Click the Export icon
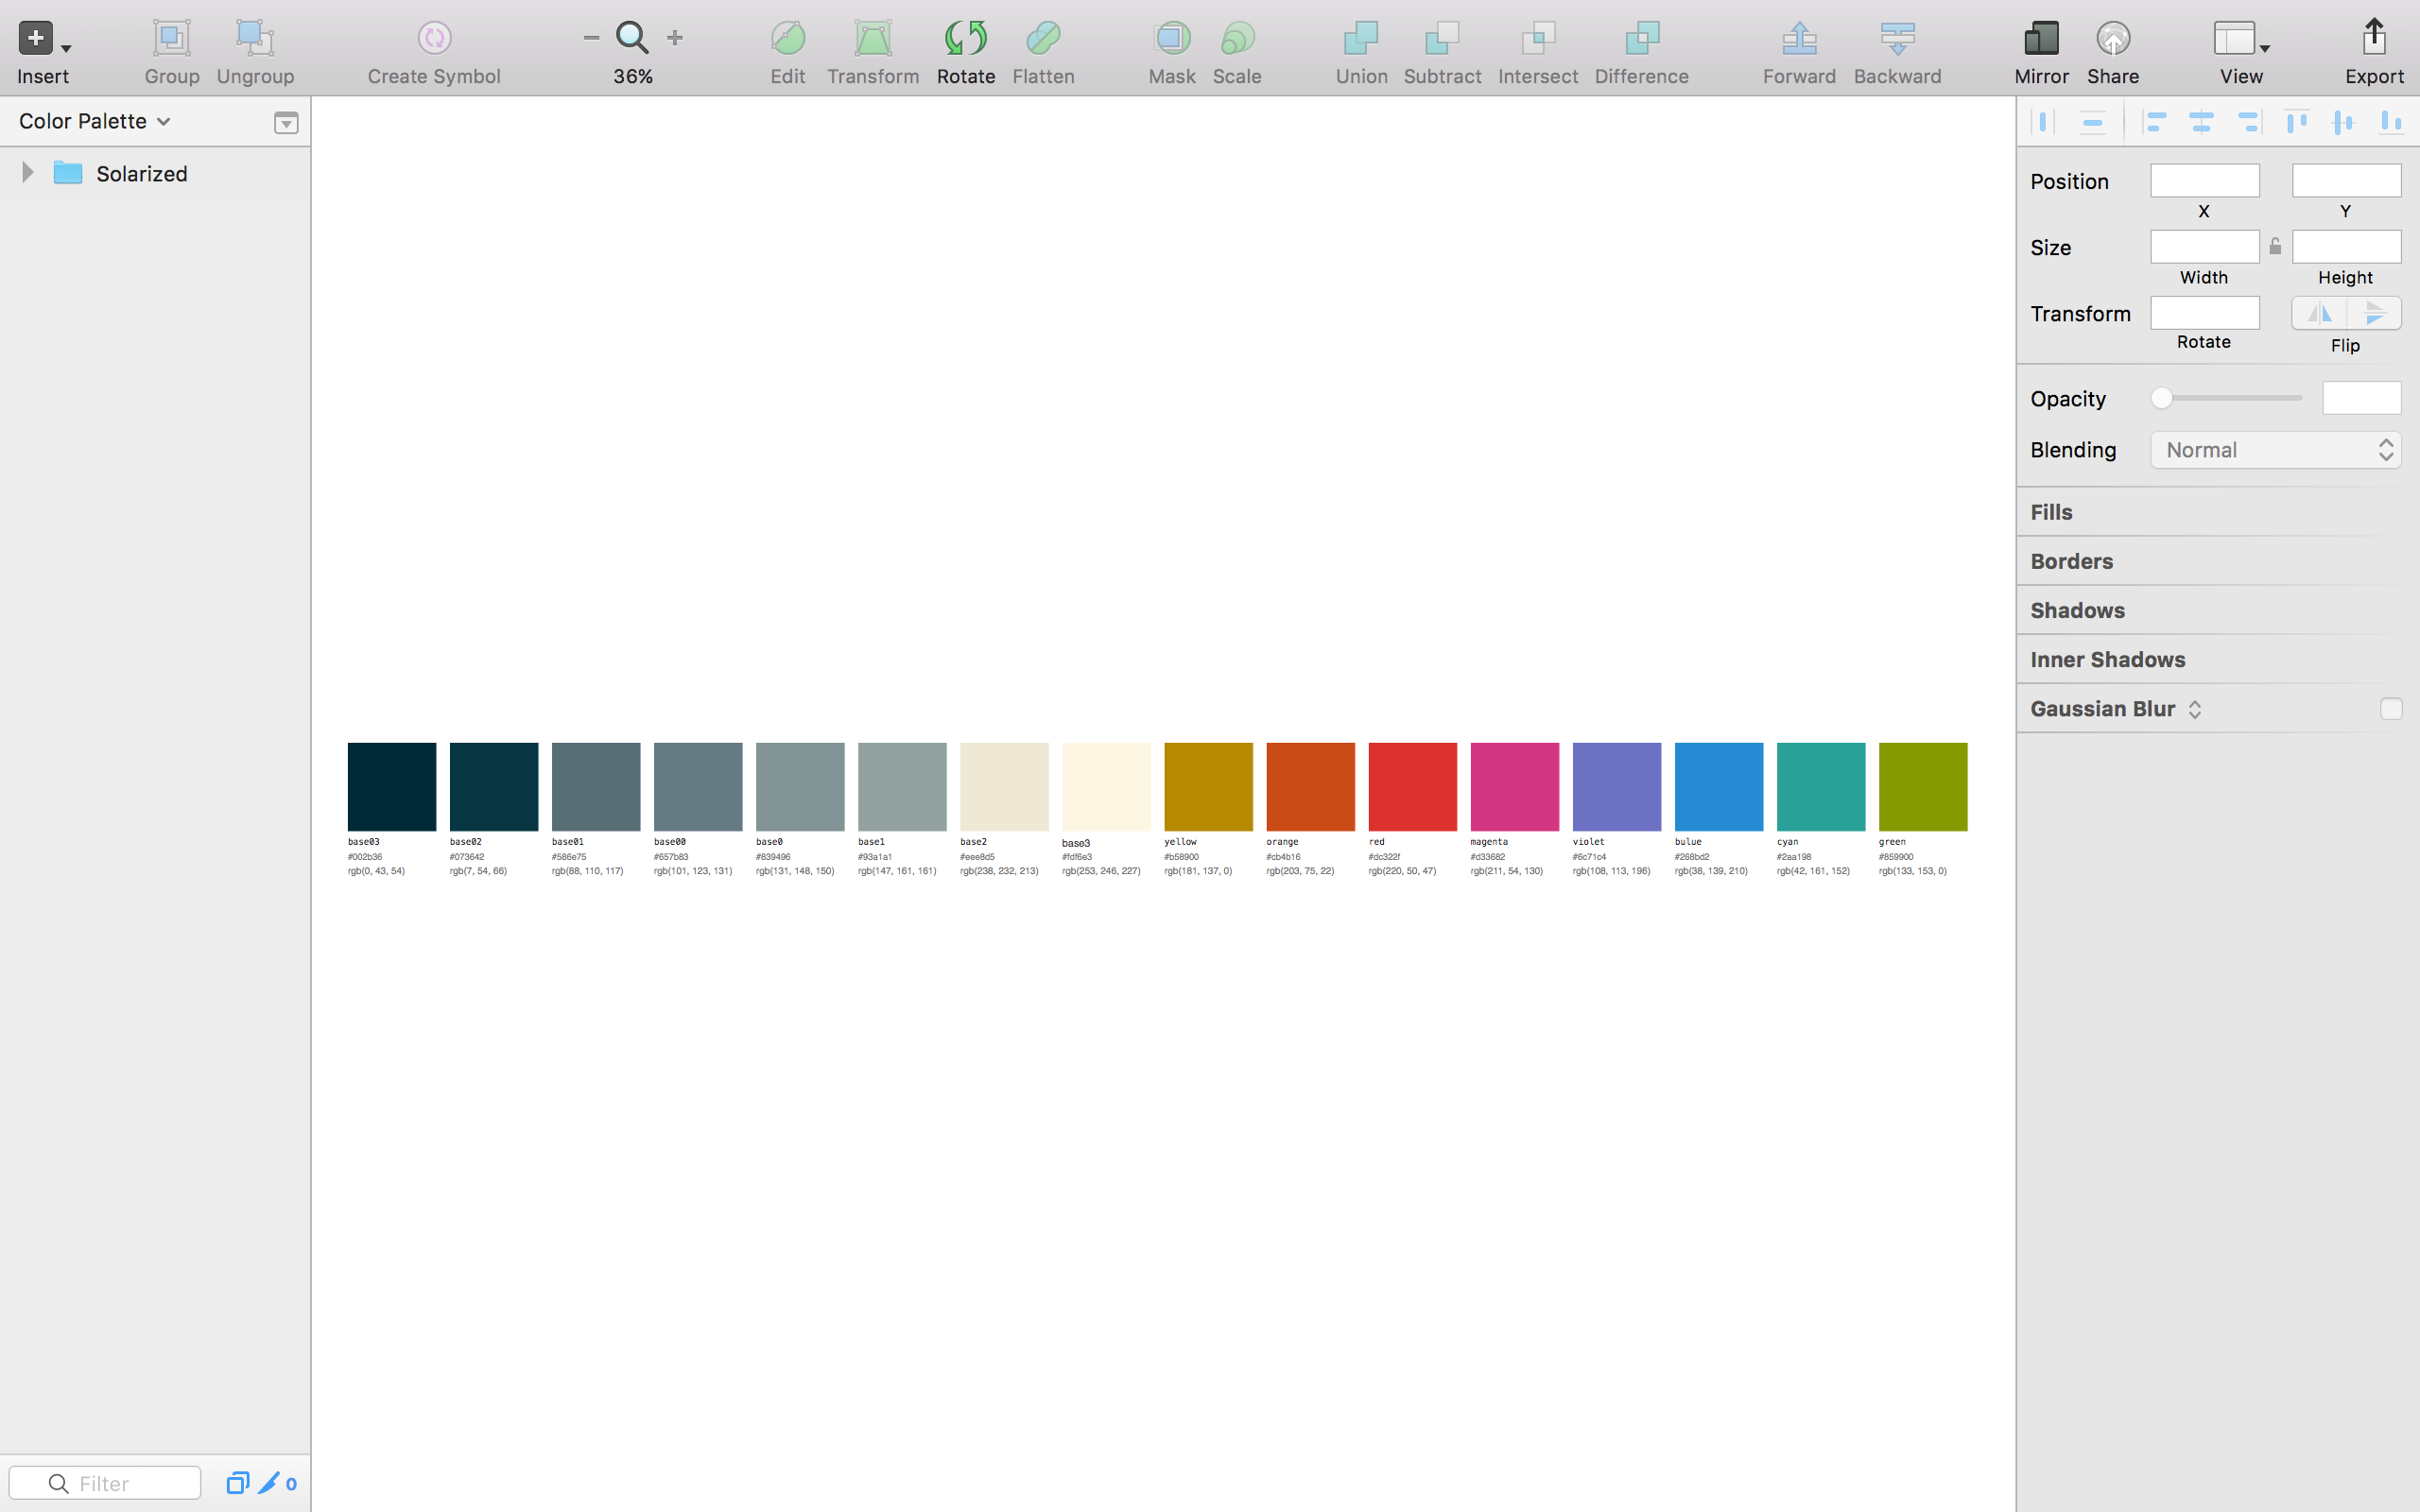 (x=2373, y=39)
